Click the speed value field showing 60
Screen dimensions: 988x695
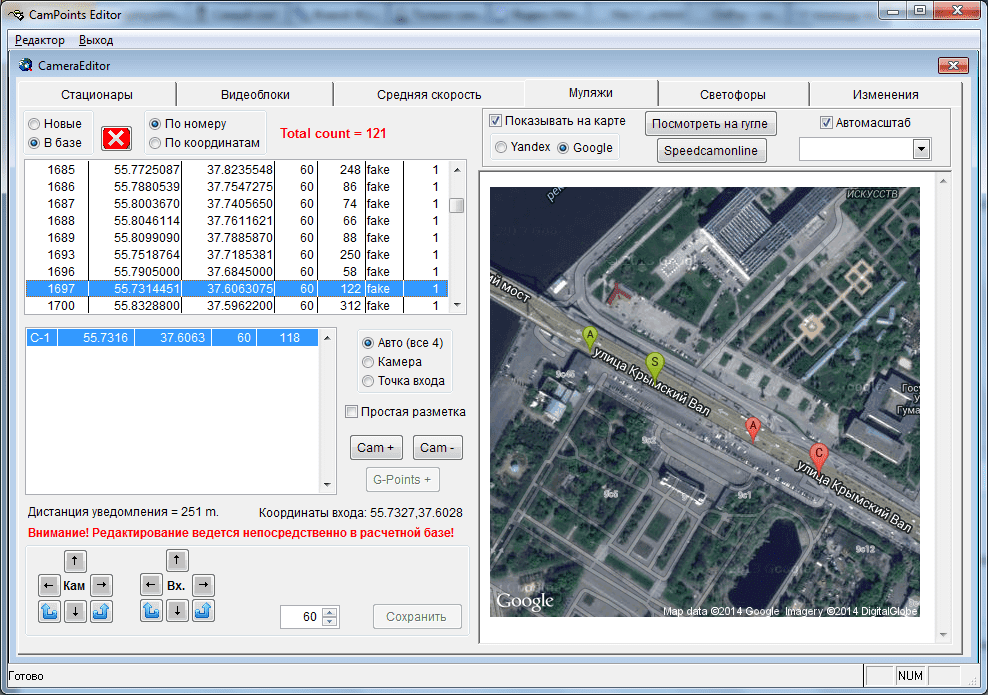coord(301,617)
